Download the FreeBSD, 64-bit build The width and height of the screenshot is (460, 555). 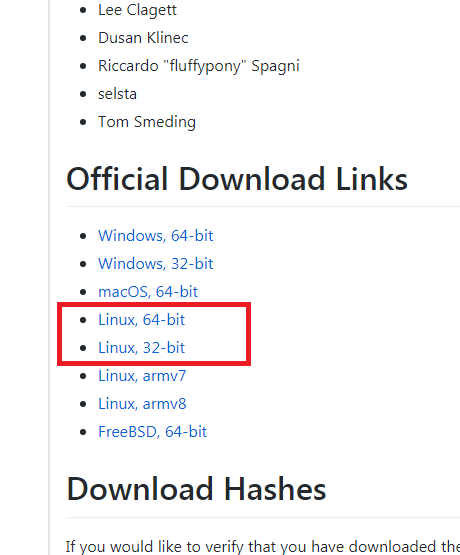point(153,432)
